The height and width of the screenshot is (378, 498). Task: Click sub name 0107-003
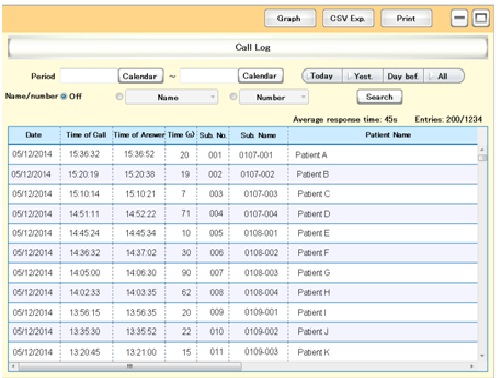coord(261,194)
